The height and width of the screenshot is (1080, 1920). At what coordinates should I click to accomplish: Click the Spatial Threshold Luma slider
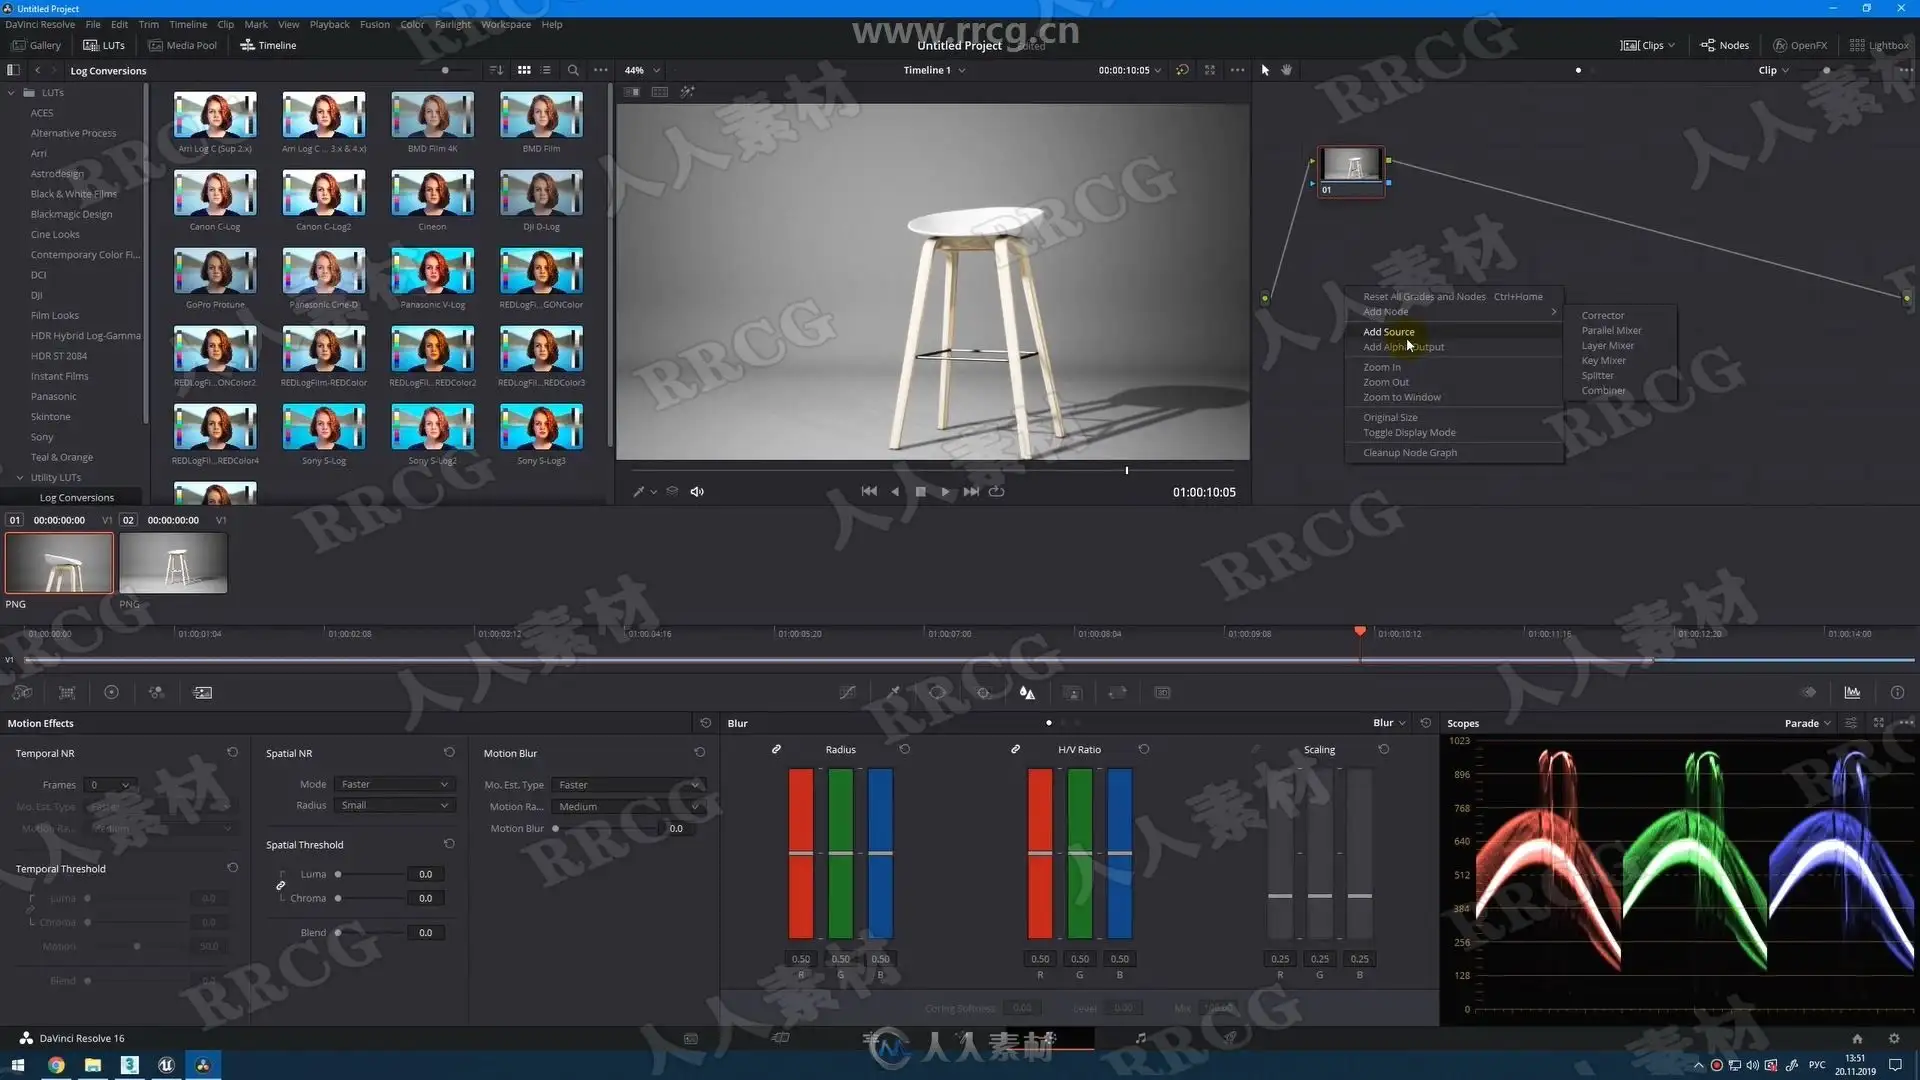coord(370,874)
